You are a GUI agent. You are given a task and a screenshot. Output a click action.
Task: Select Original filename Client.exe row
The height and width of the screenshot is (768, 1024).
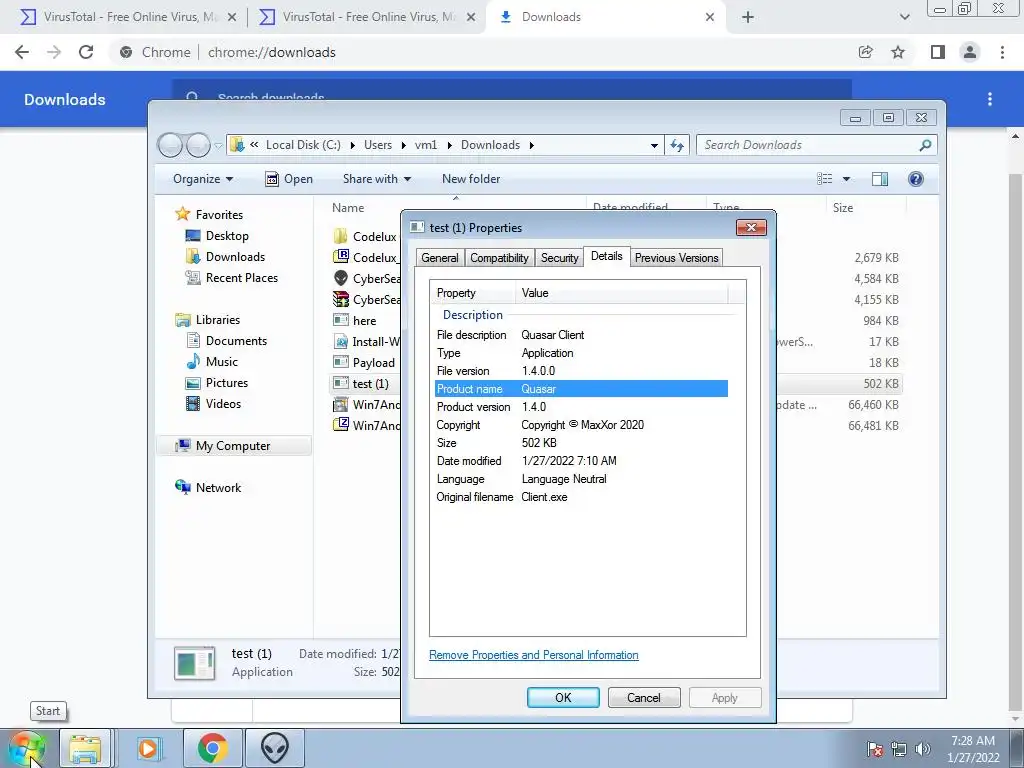click(x=581, y=497)
